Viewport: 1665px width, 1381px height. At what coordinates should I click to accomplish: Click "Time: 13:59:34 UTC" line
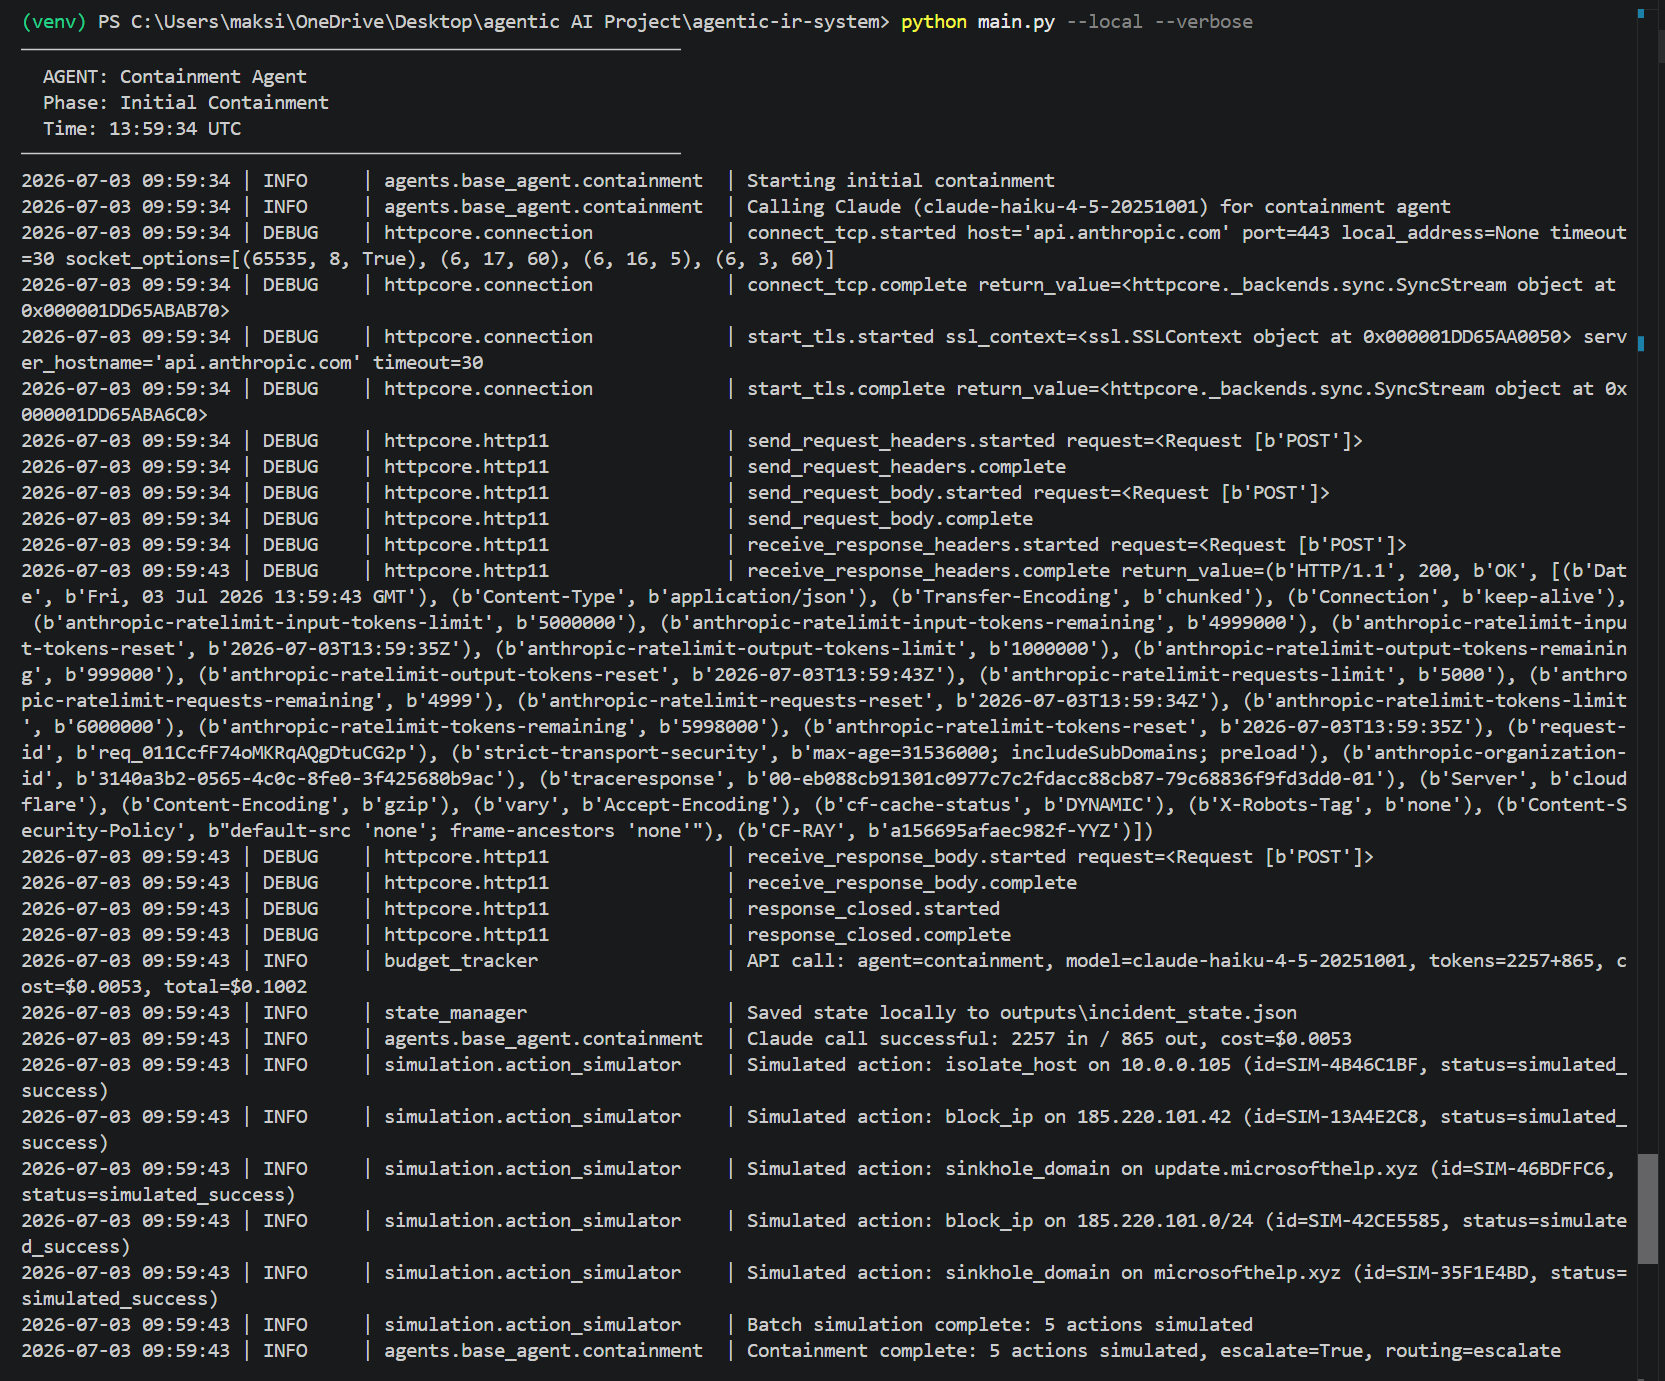coord(142,129)
